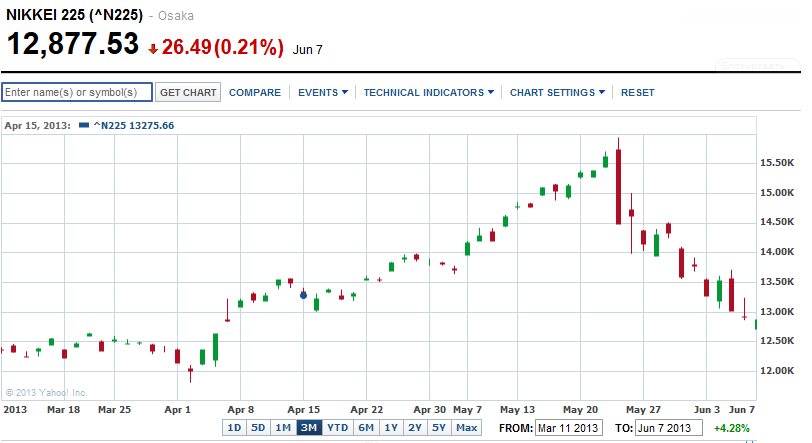This screenshot has width=812, height=443.
Task: Click the +4.28% change value
Action: pyautogui.click(x=732, y=428)
